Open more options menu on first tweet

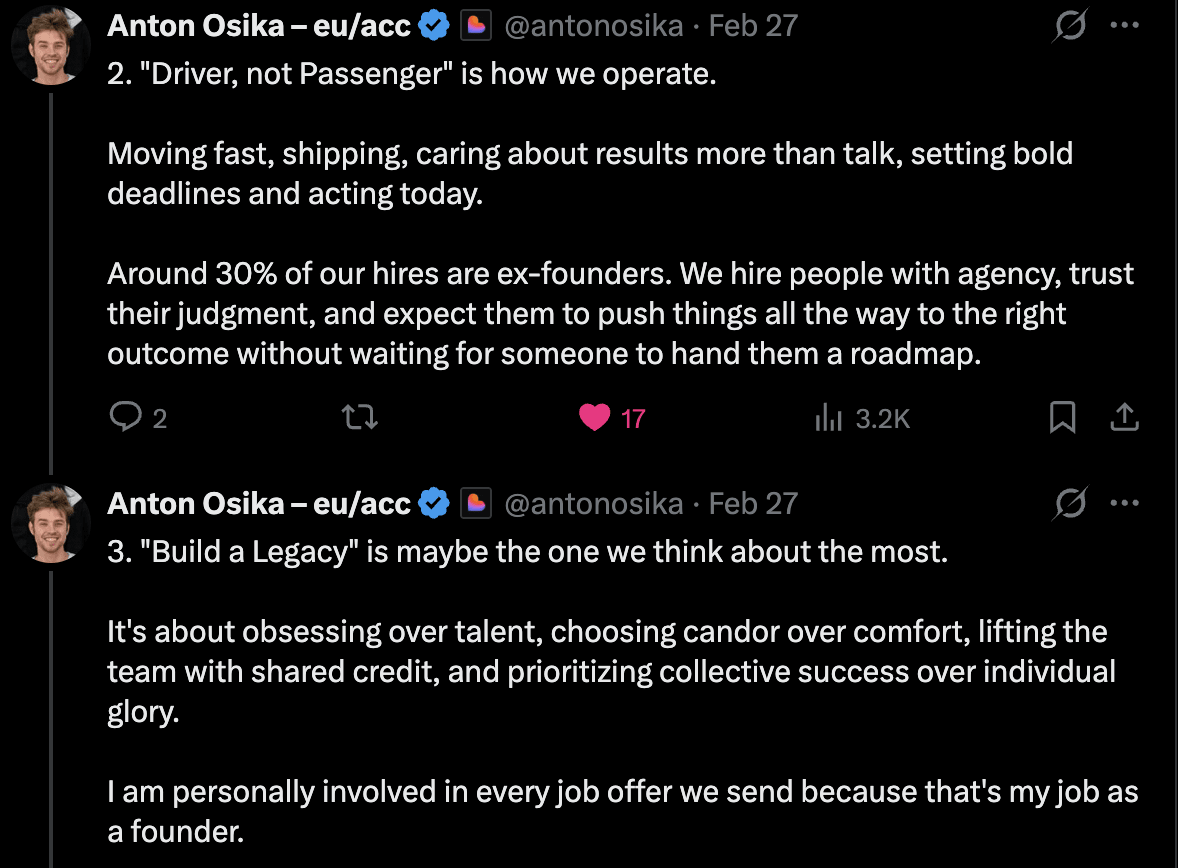point(1125,26)
